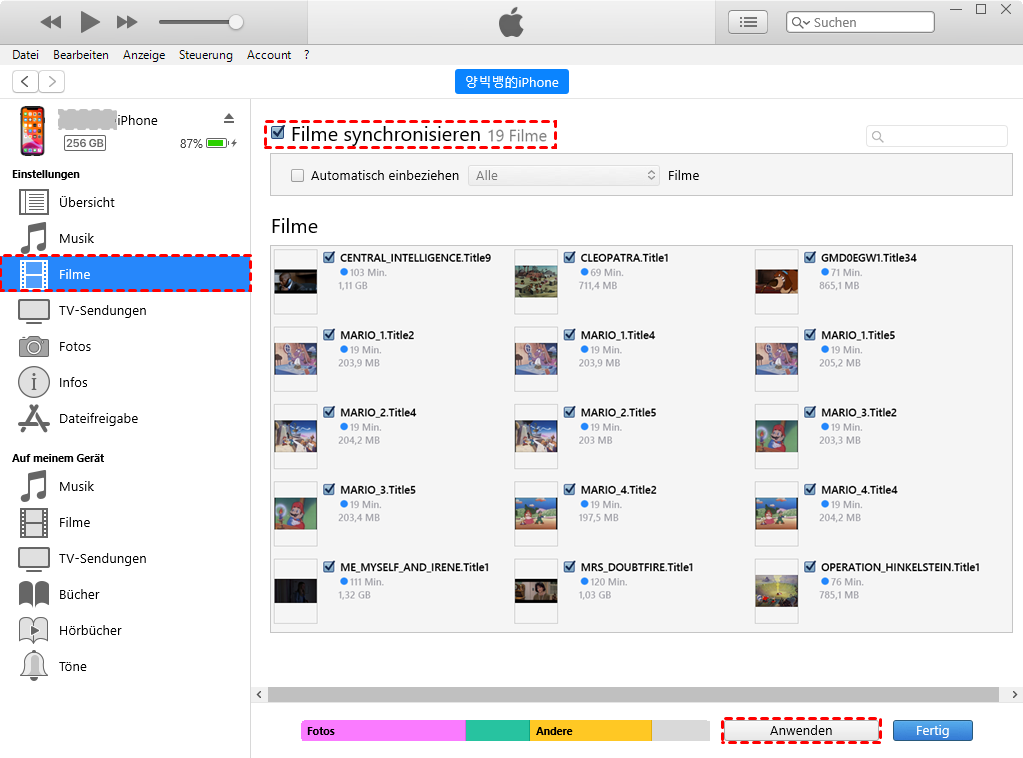Click the teal storage bar segment
This screenshot has width=1023, height=758.
pos(497,731)
